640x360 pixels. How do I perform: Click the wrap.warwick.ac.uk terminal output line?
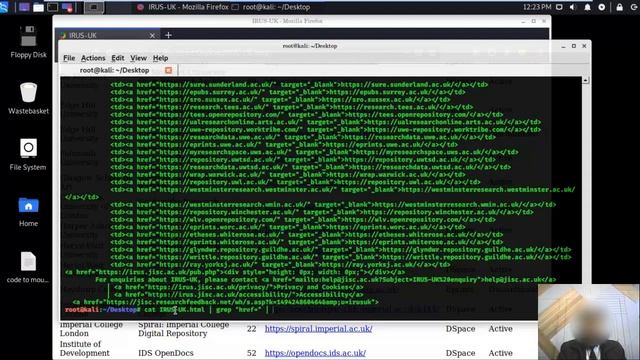[x=288, y=175]
